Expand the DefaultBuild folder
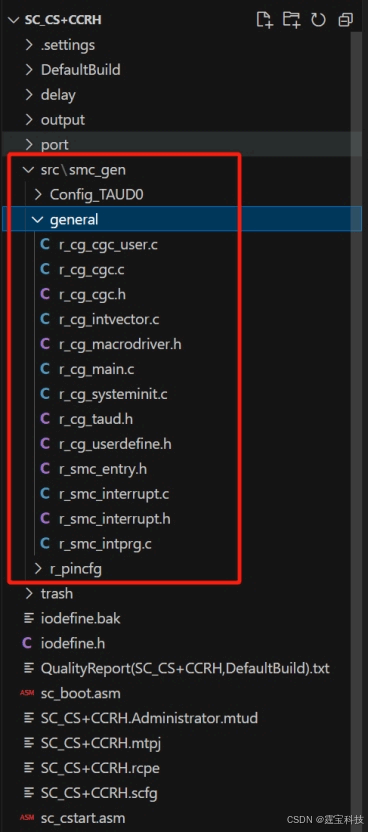Viewport: 368px width, 832px height. coord(29,70)
